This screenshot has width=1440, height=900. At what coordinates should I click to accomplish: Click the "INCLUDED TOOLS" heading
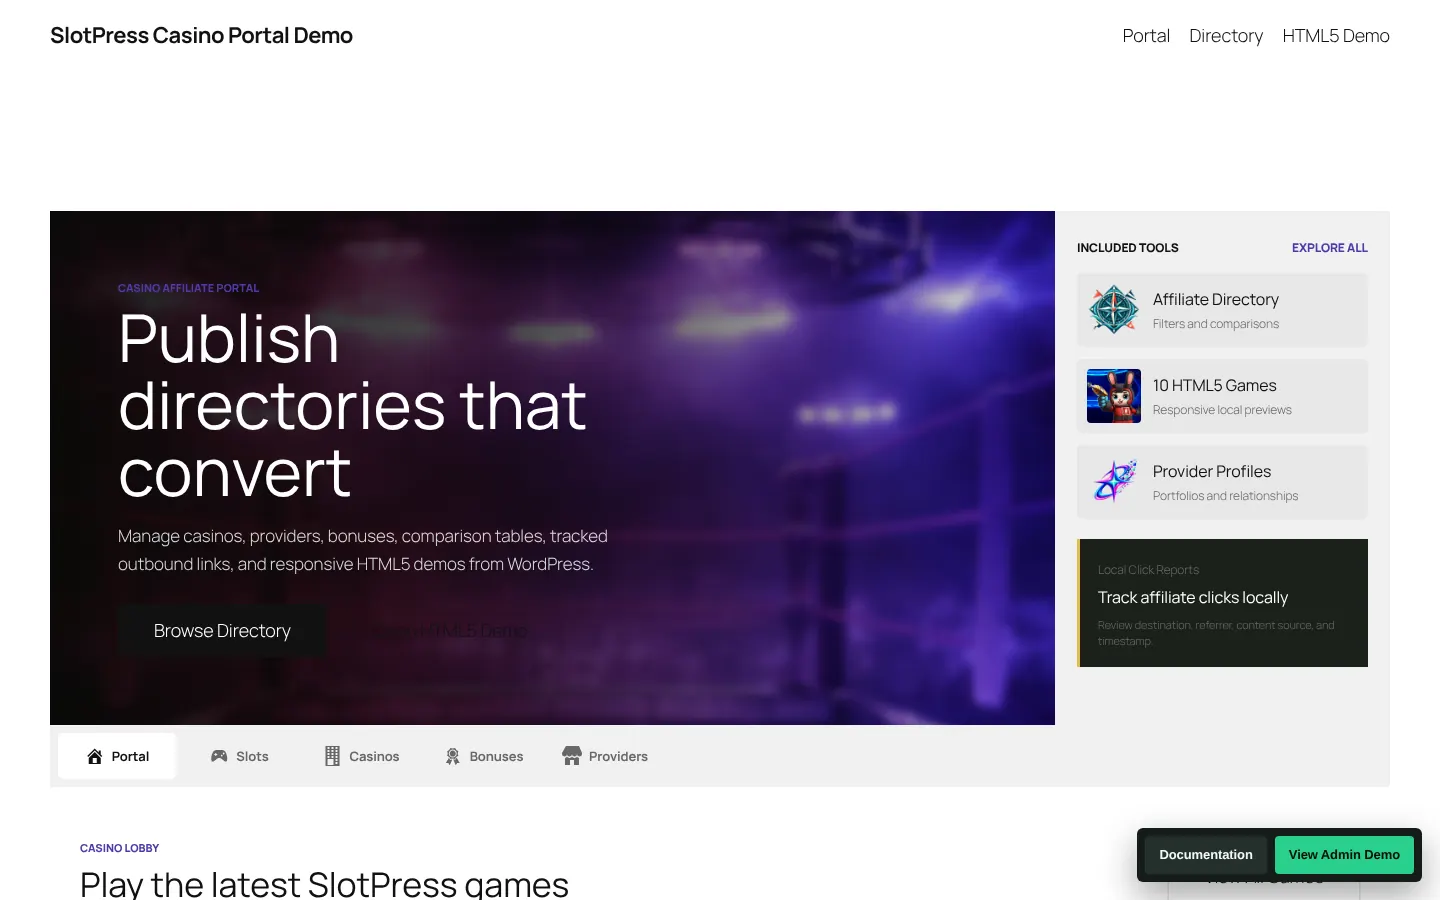click(x=1128, y=248)
